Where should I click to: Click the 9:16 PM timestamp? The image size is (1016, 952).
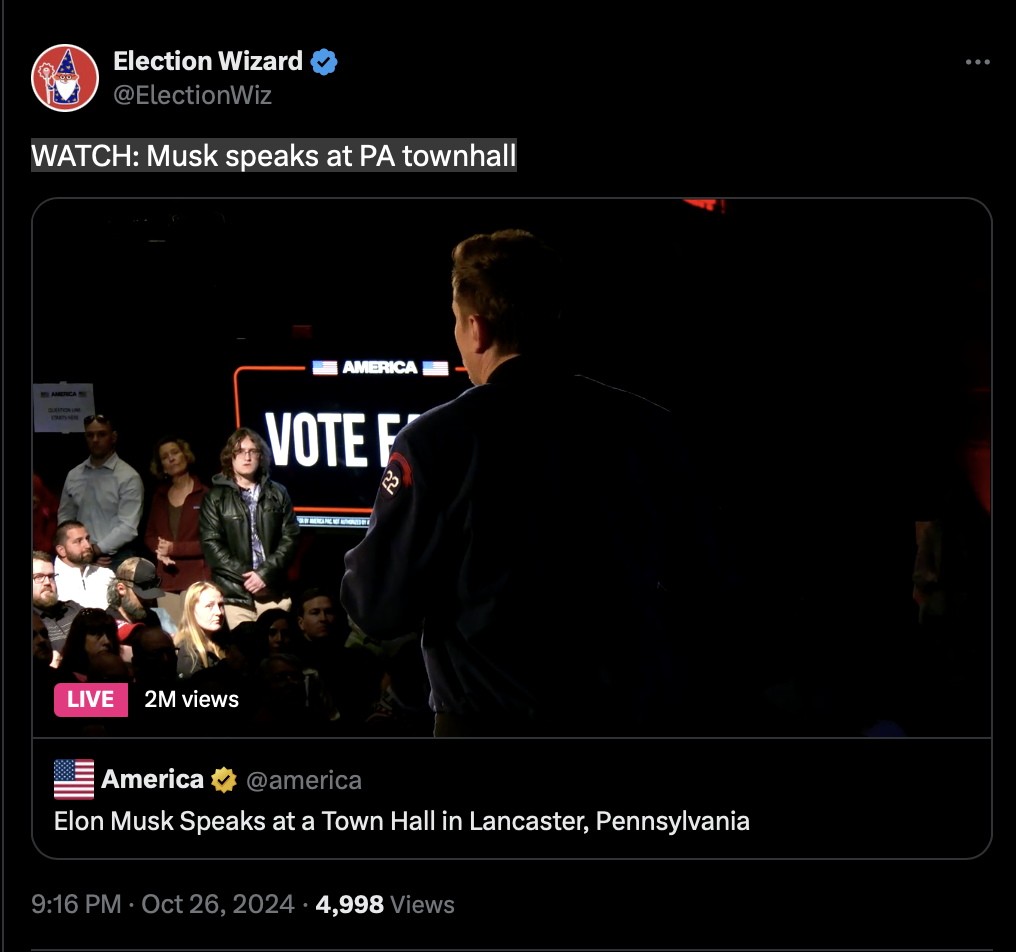coord(76,904)
